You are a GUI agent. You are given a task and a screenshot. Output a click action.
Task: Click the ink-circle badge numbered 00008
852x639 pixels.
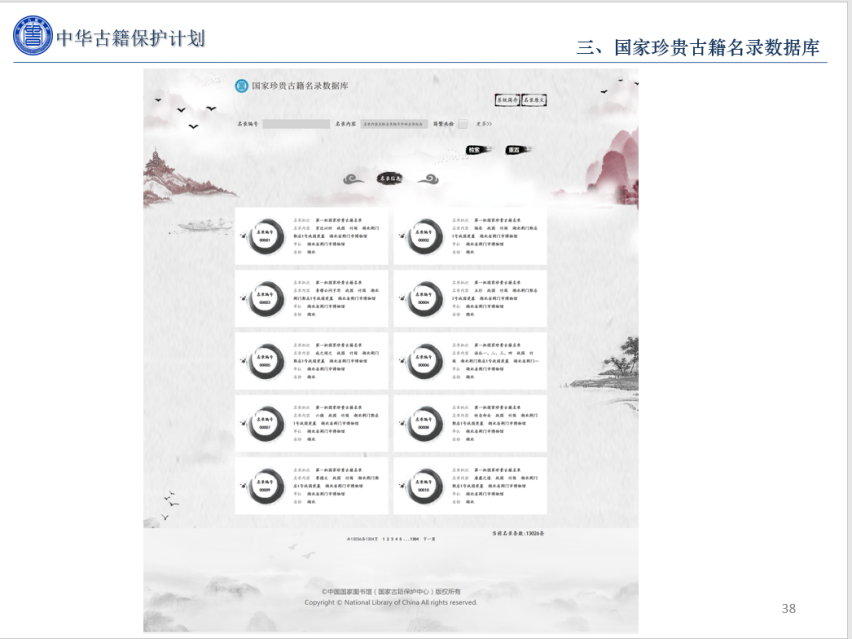[424, 423]
